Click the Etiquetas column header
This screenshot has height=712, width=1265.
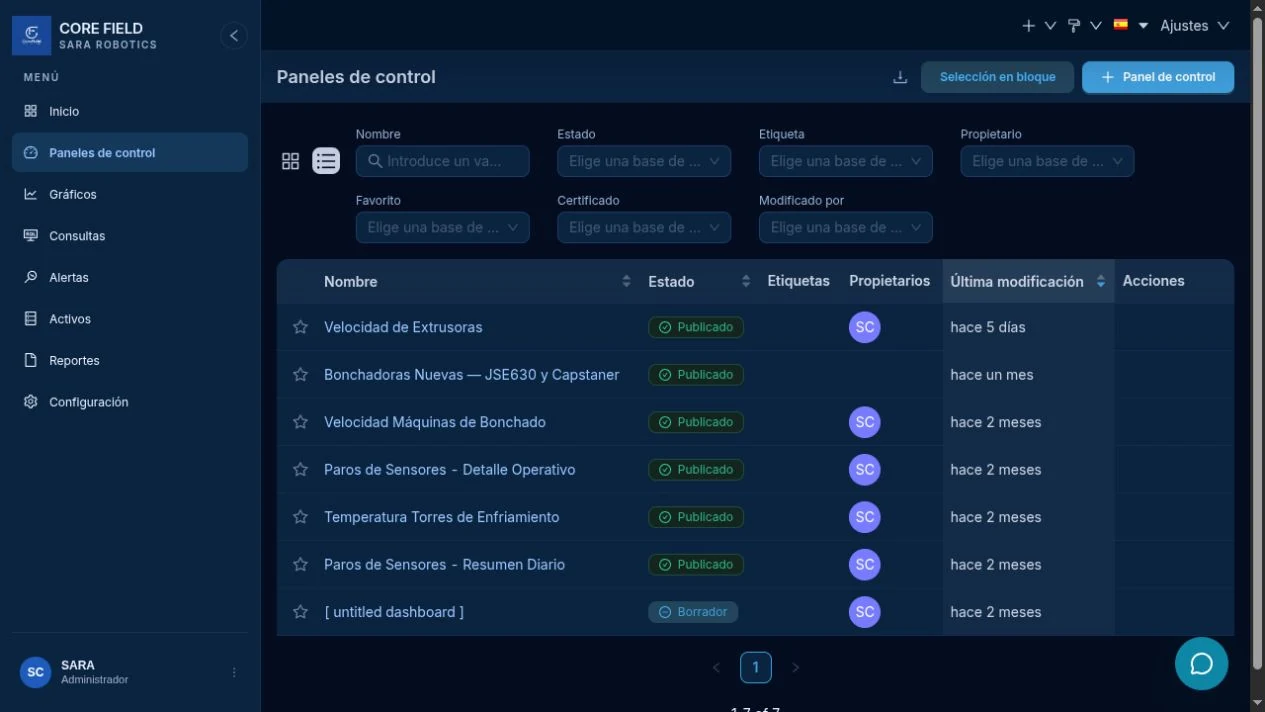click(x=799, y=281)
